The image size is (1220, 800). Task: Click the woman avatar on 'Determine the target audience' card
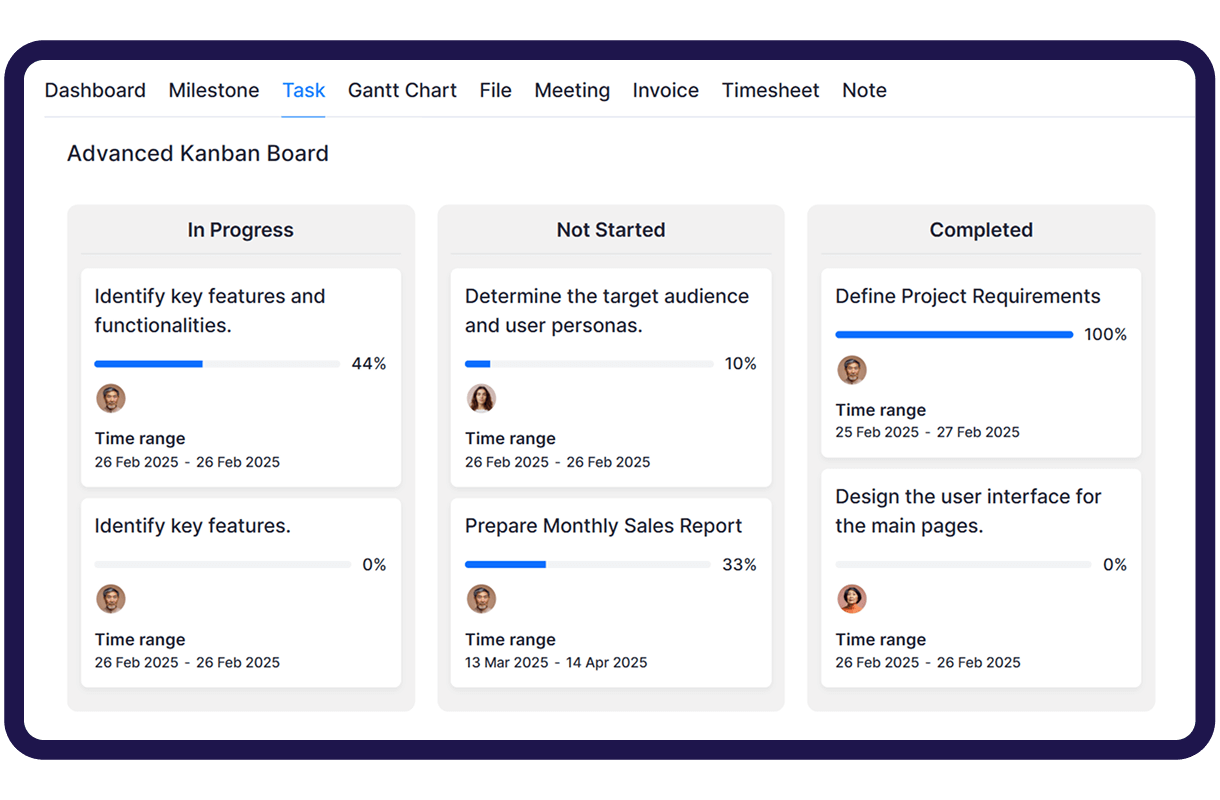pyautogui.click(x=481, y=398)
